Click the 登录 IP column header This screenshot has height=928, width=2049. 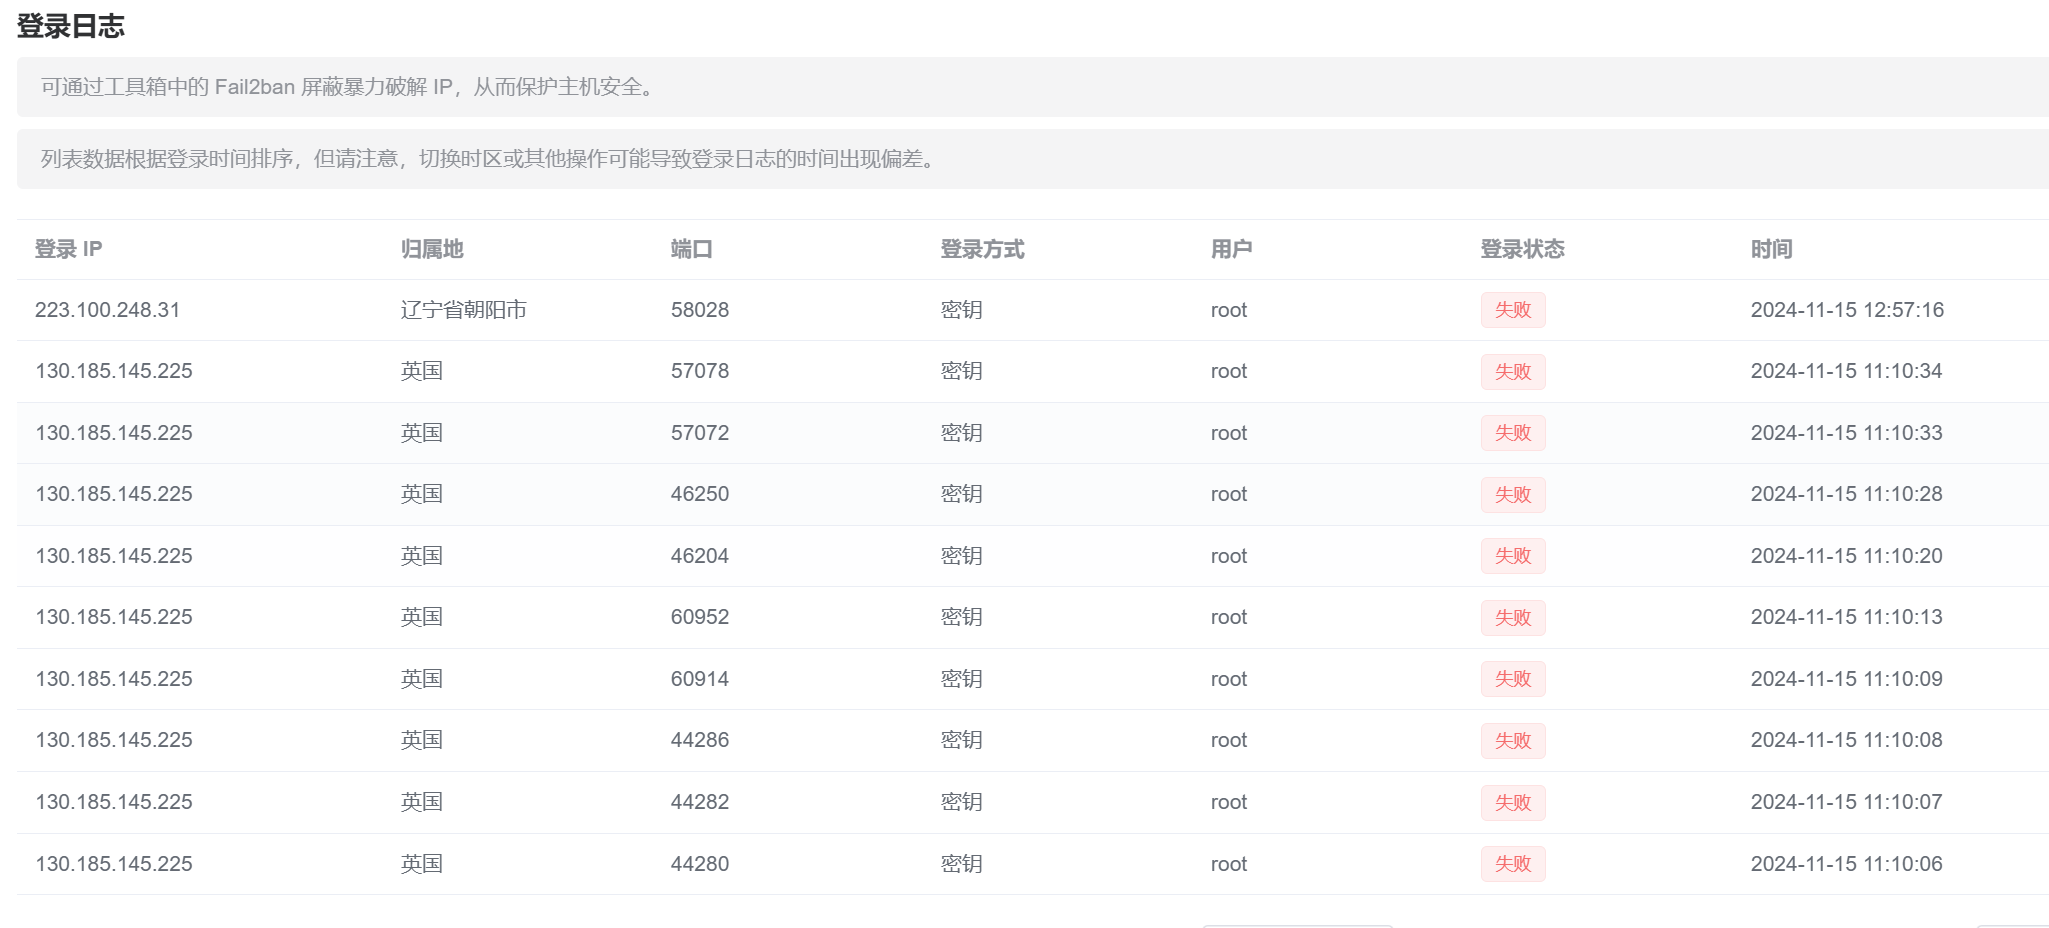pyautogui.click(x=69, y=249)
